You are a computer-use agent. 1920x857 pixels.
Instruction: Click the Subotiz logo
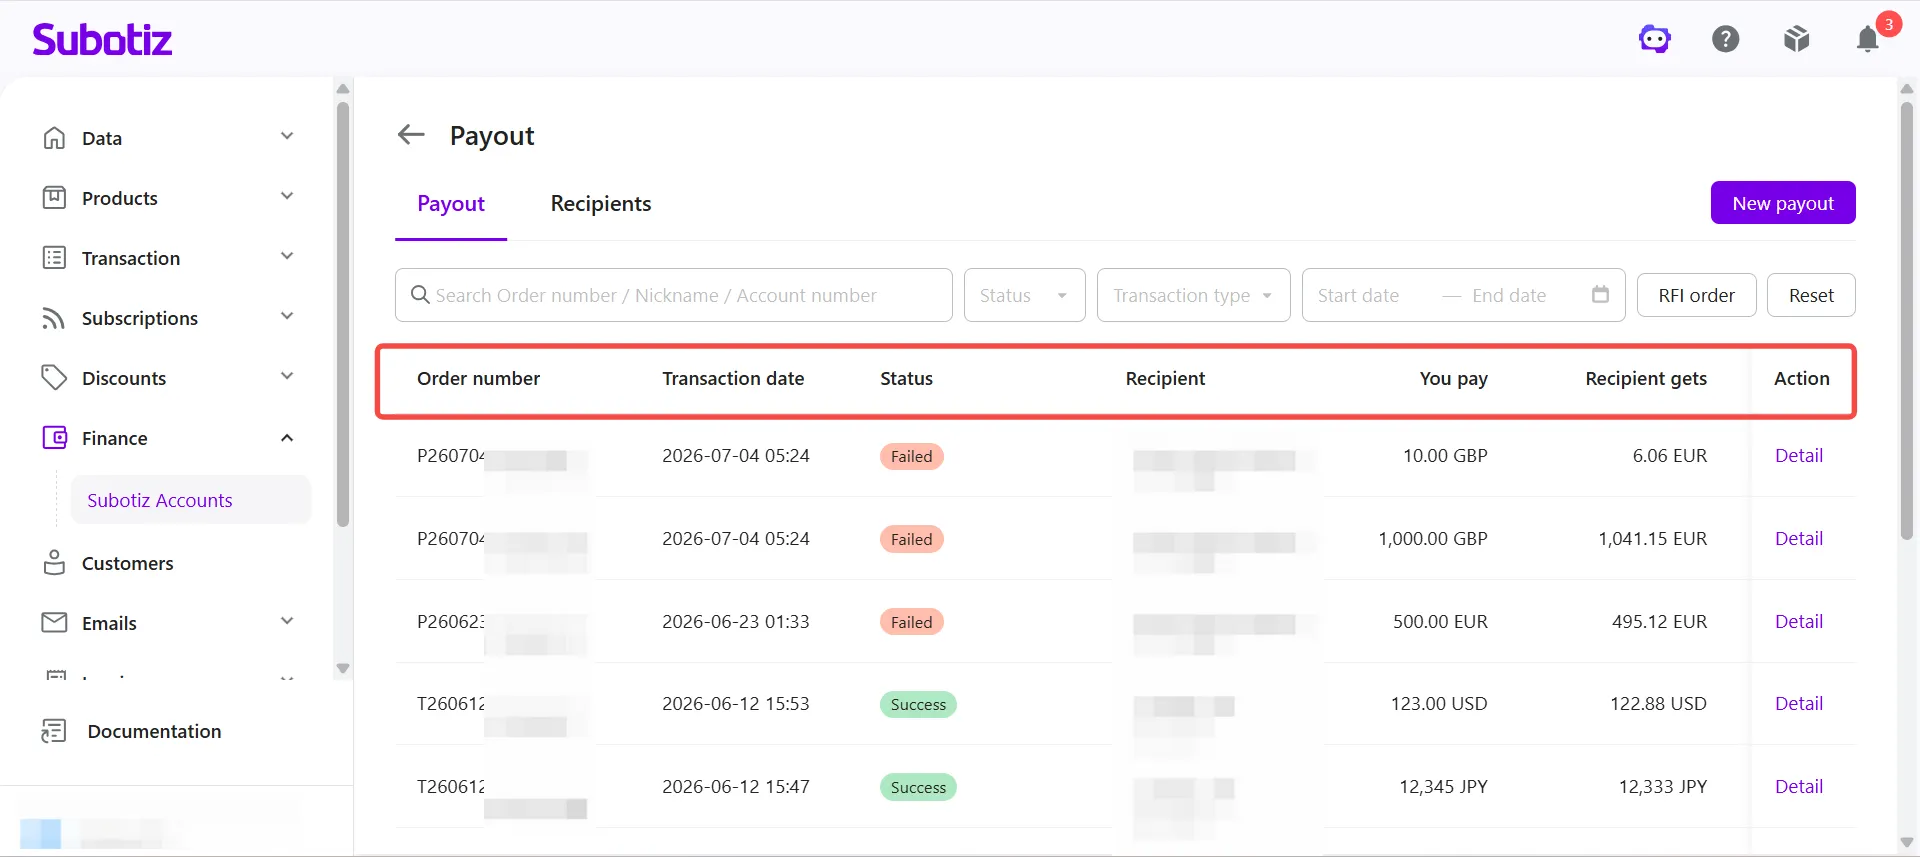pyautogui.click(x=102, y=39)
